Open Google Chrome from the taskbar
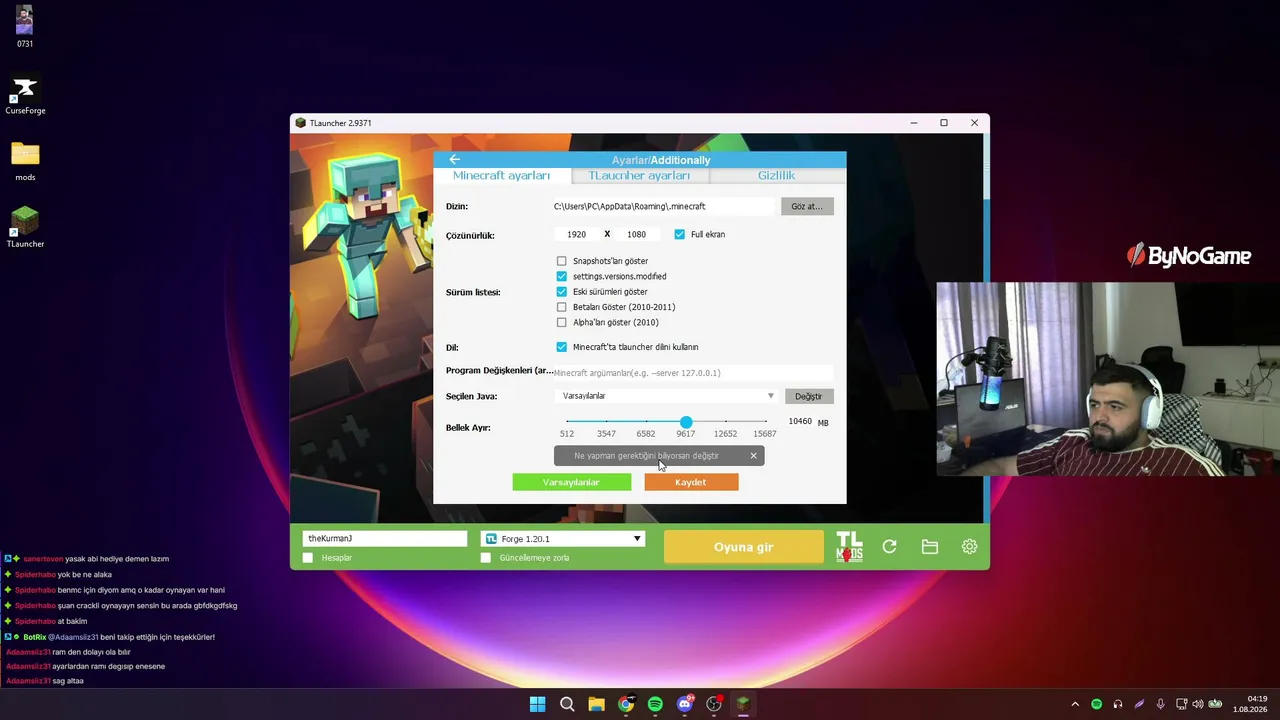Screen dimensions: 1280x720 (x=626, y=704)
